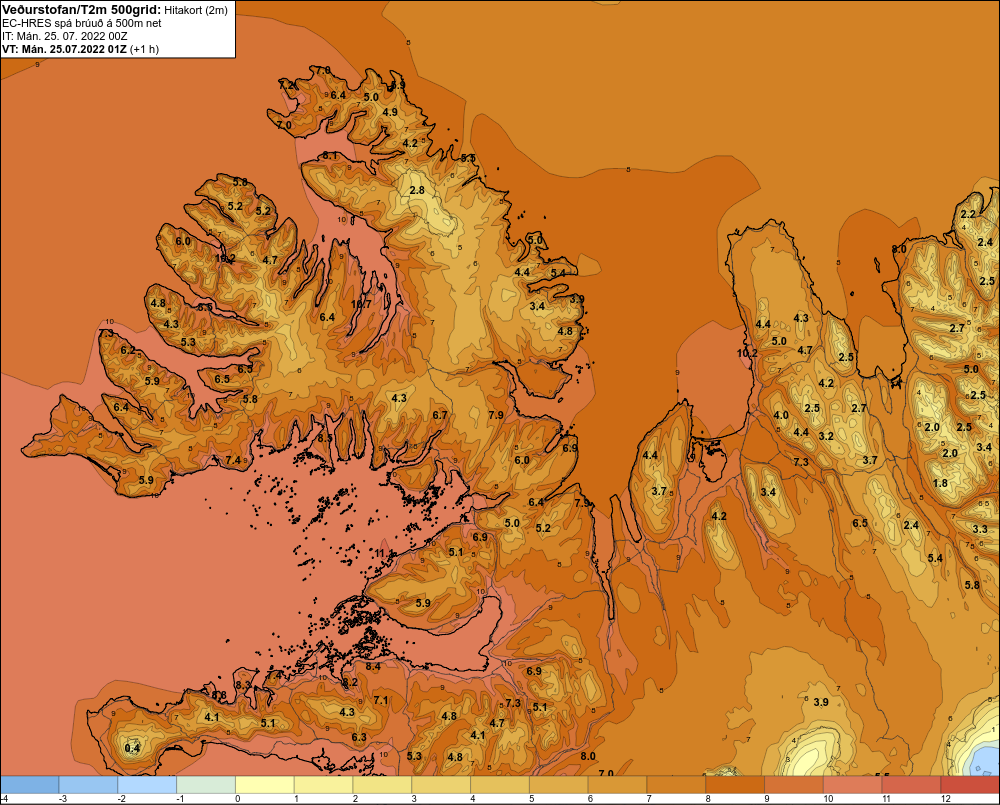The height and width of the screenshot is (805, 1000).
Task: Click the 6.7 temperature value on the map
Action: [x=439, y=415]
